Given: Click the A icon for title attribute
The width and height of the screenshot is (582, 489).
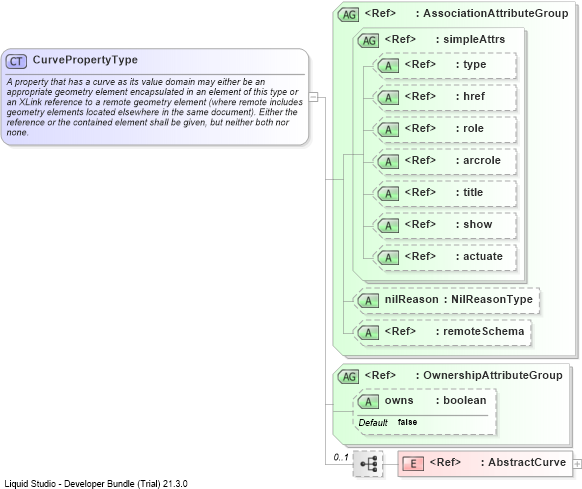Looking at the screenshot, I should tap(388, 193).
